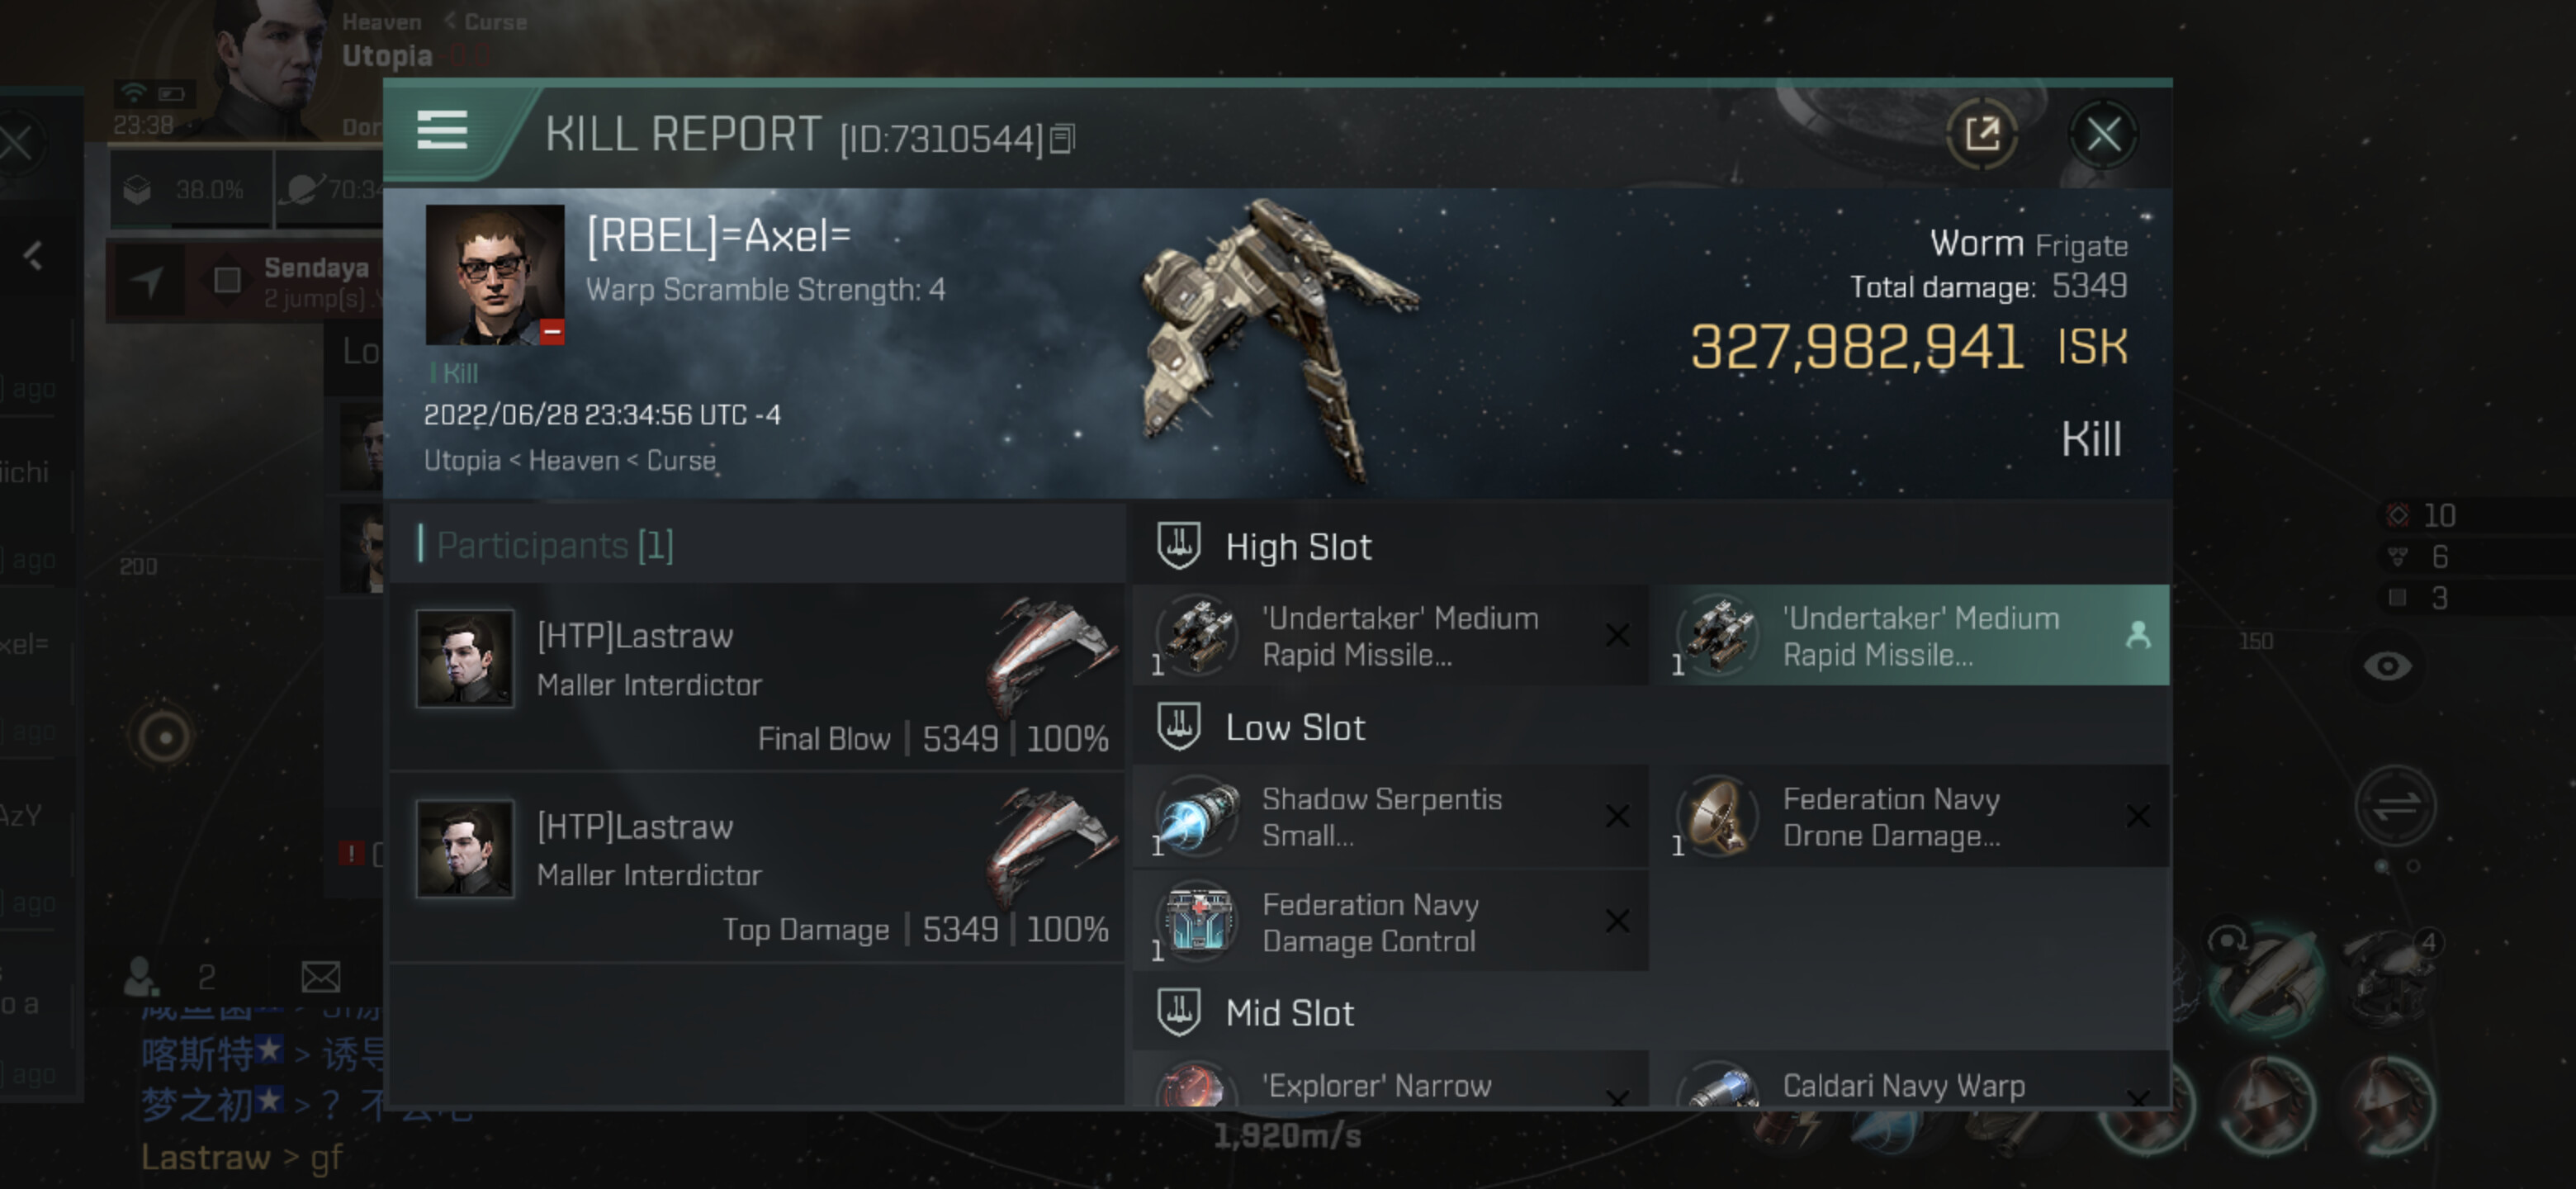Share the kill report via export icon
This screenshot has height=1189, width=2576.
1981,134
